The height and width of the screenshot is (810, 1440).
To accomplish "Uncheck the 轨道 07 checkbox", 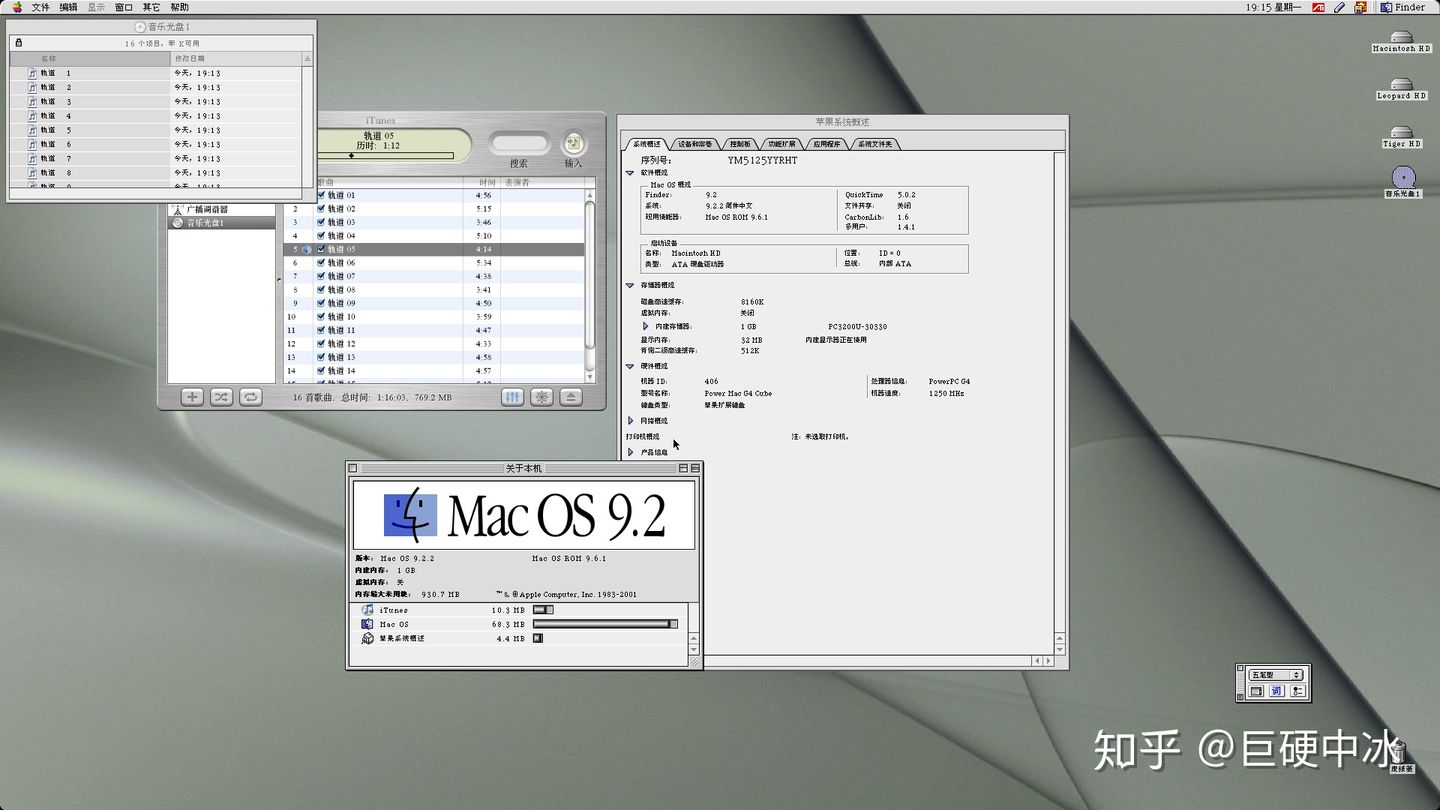I will (x=321, y=276).
